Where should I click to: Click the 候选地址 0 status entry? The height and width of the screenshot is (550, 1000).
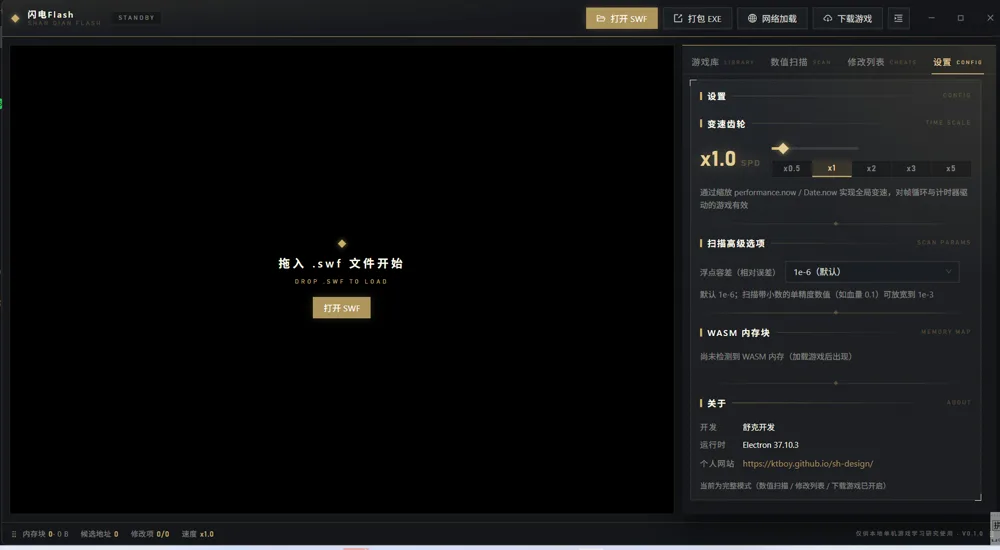pyautogui.click(x=99, y=534)
